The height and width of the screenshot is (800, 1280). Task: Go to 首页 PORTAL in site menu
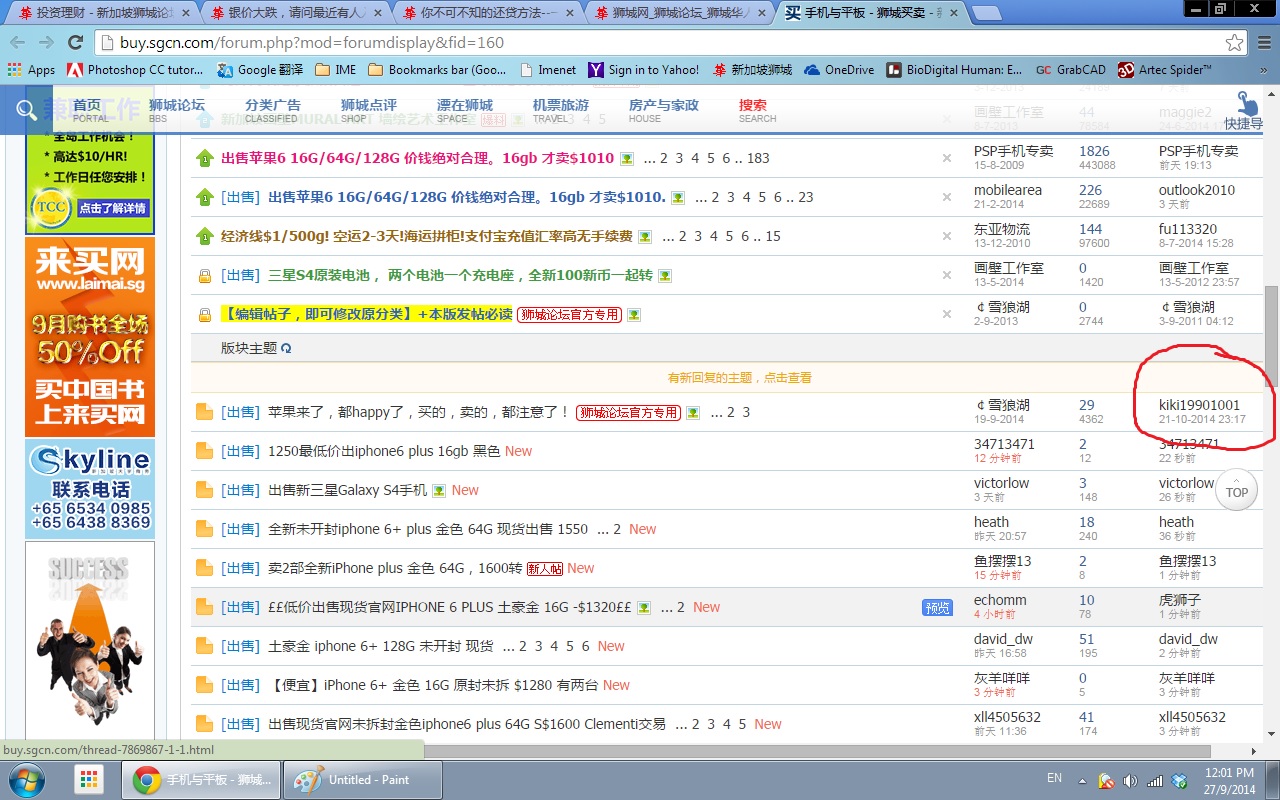pyautogui.click(x=89, y=110)
